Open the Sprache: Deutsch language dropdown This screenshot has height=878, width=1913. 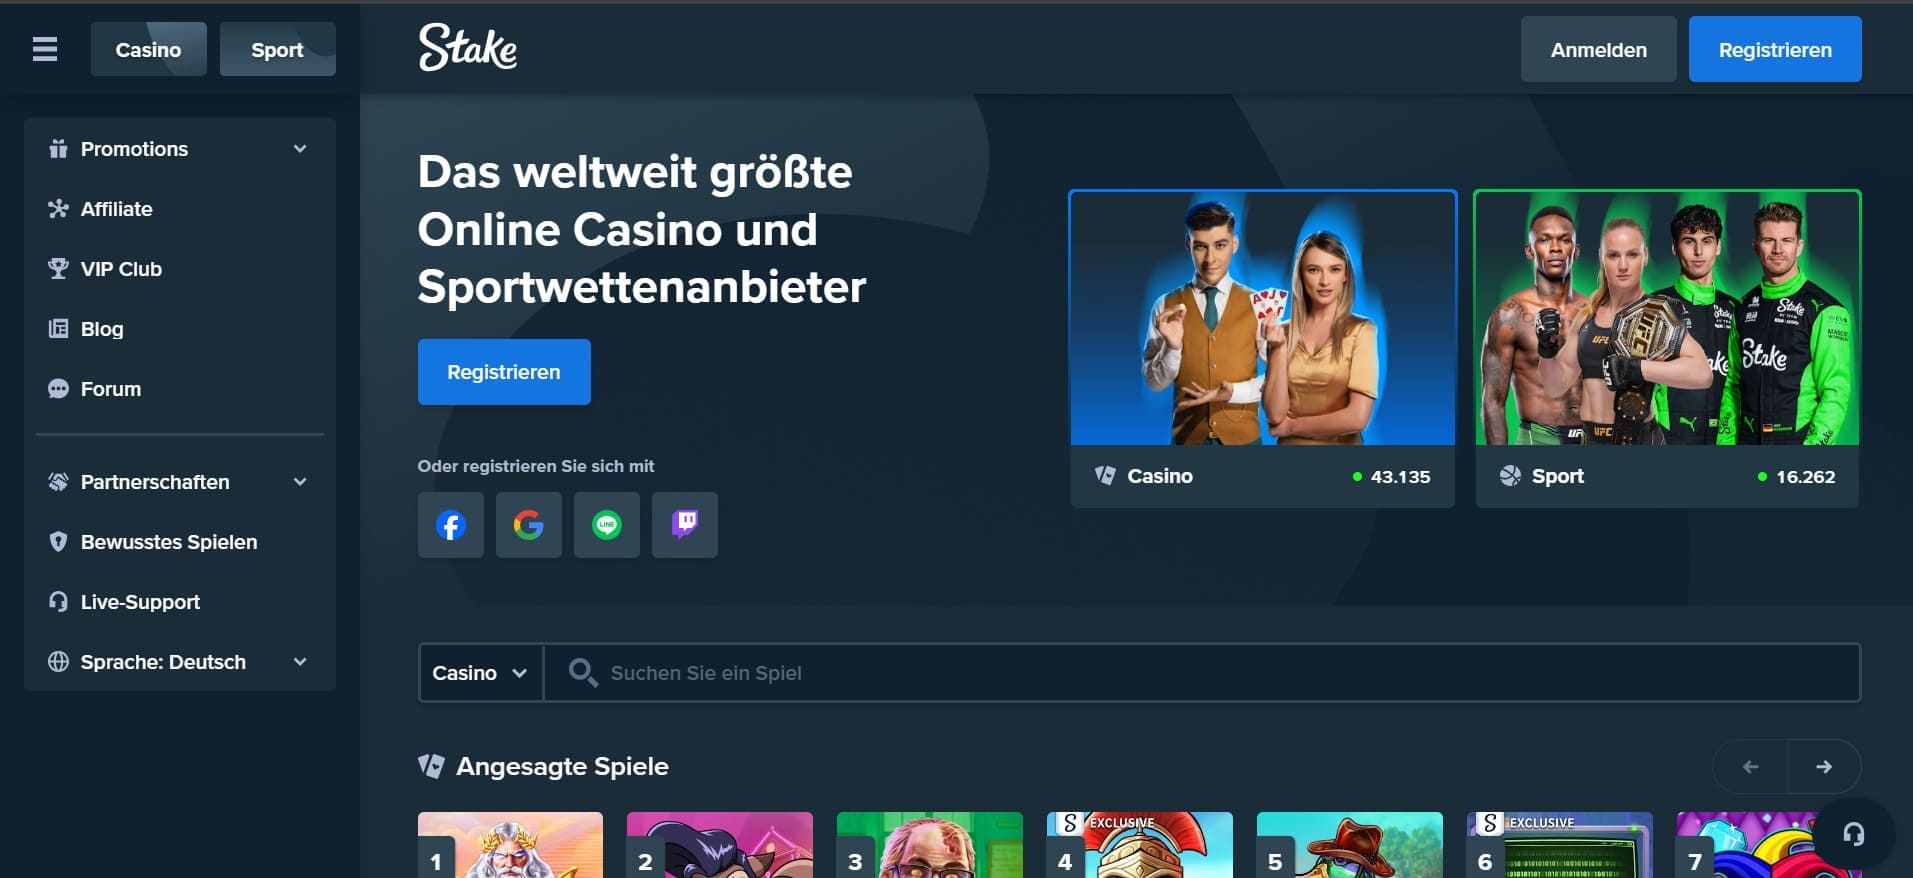click(x=179, y=662)
